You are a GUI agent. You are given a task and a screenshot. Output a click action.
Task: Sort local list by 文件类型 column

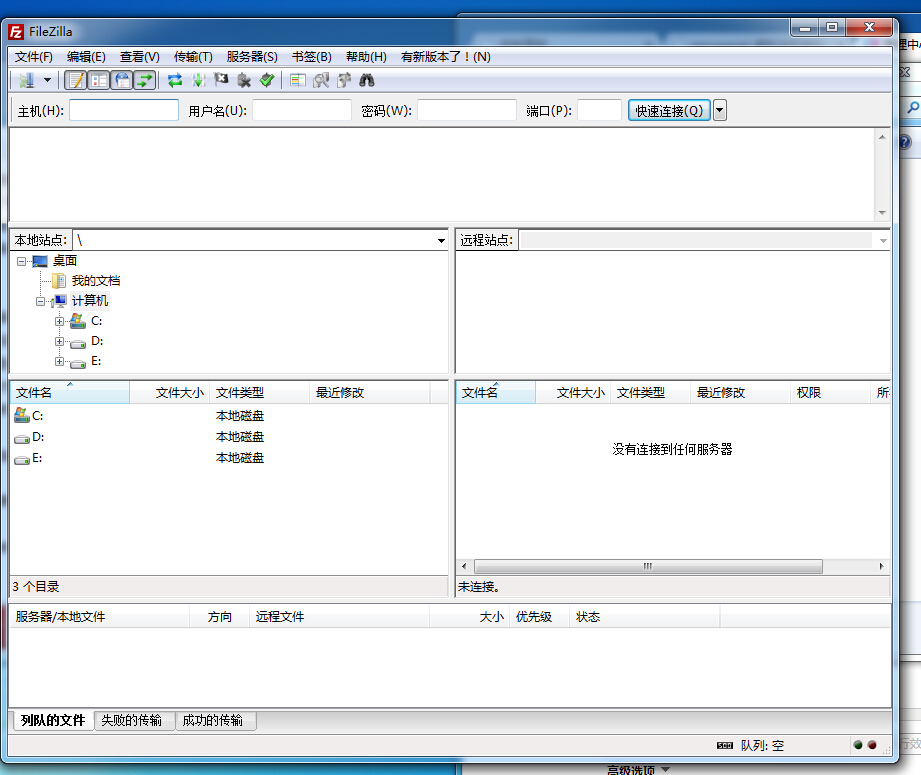click(260, 392)
